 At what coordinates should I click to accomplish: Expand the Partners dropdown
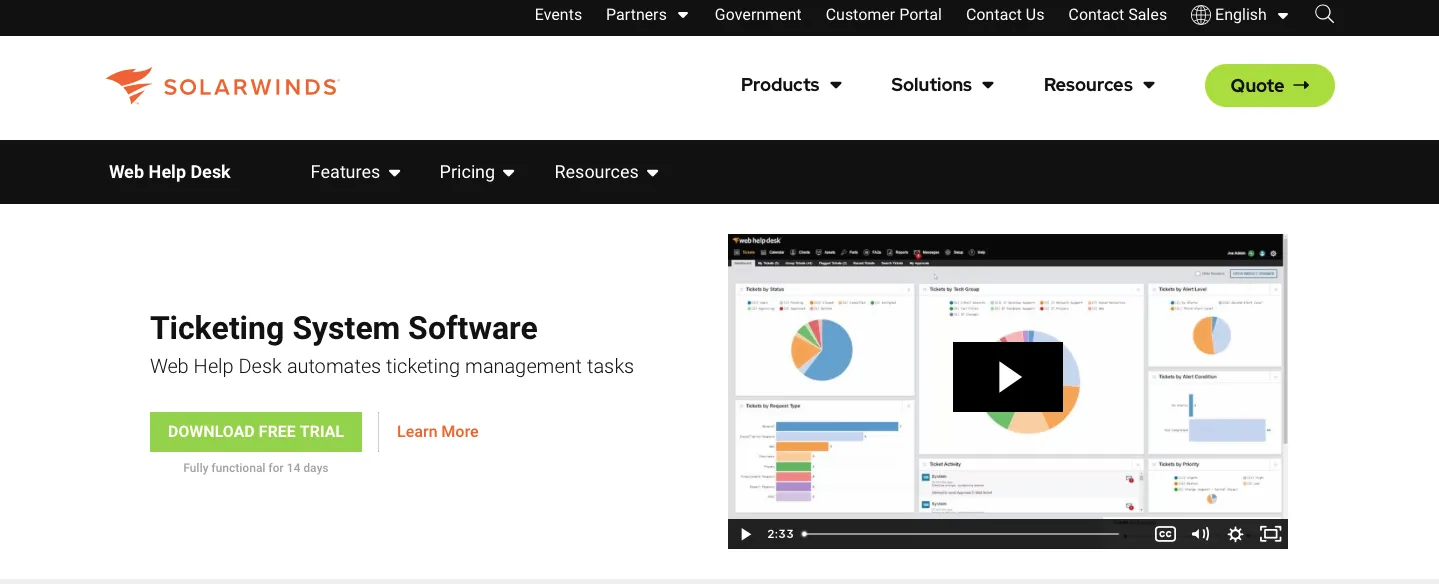click(647, 15)
